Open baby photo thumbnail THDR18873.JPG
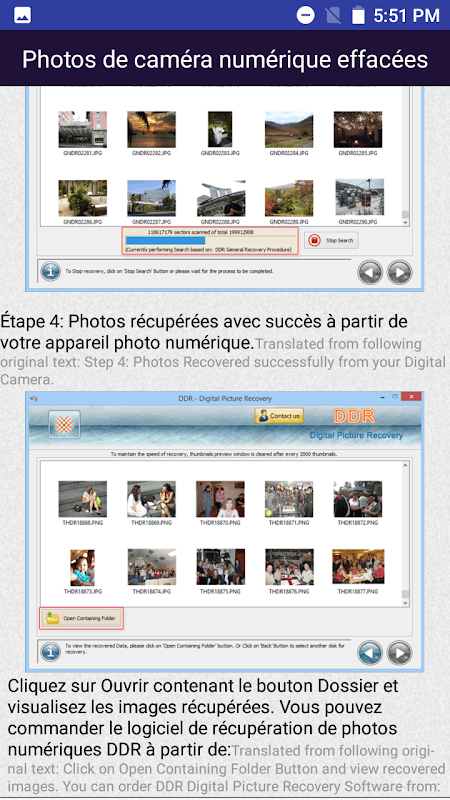Image resolution: width=450 pixels, height=800 pixels. 82,567
